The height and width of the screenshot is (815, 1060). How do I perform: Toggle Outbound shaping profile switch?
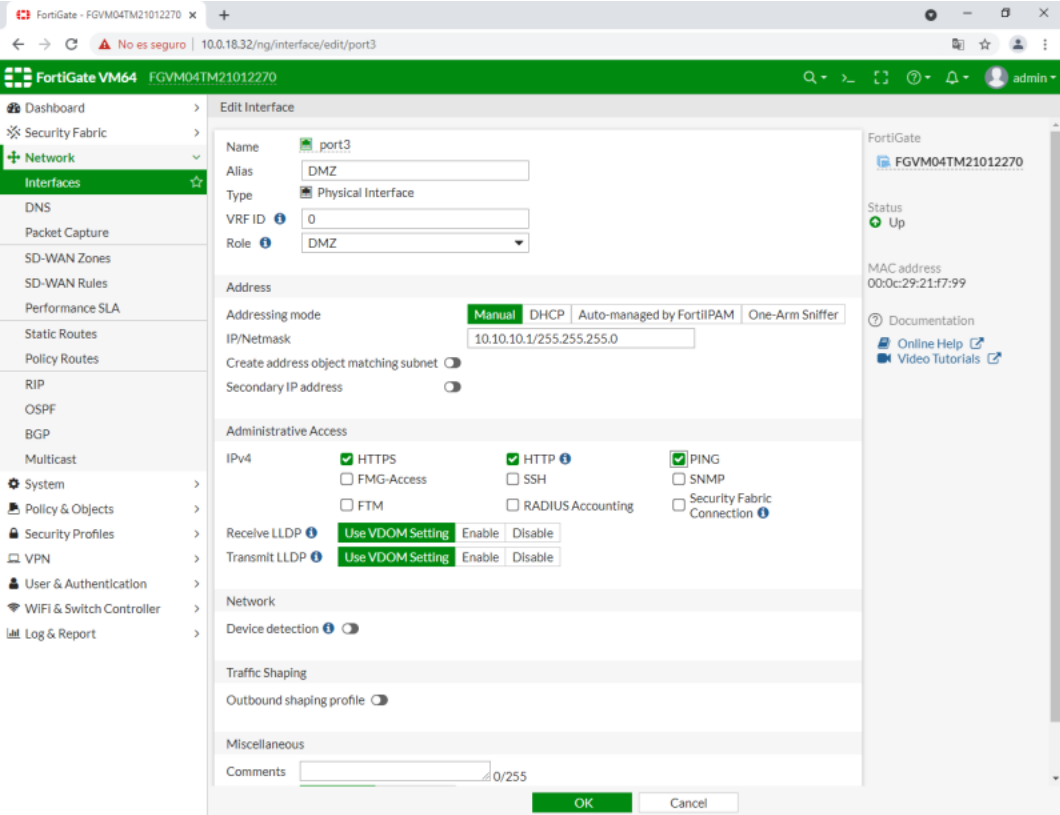[x=379, y=699]
